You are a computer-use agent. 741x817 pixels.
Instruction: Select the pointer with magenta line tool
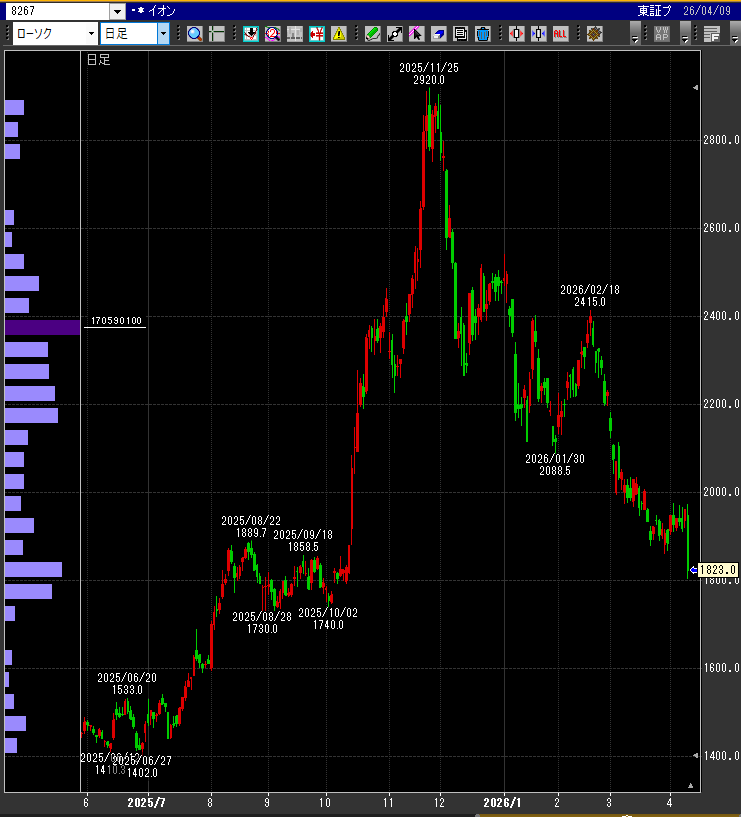point(416,34)
